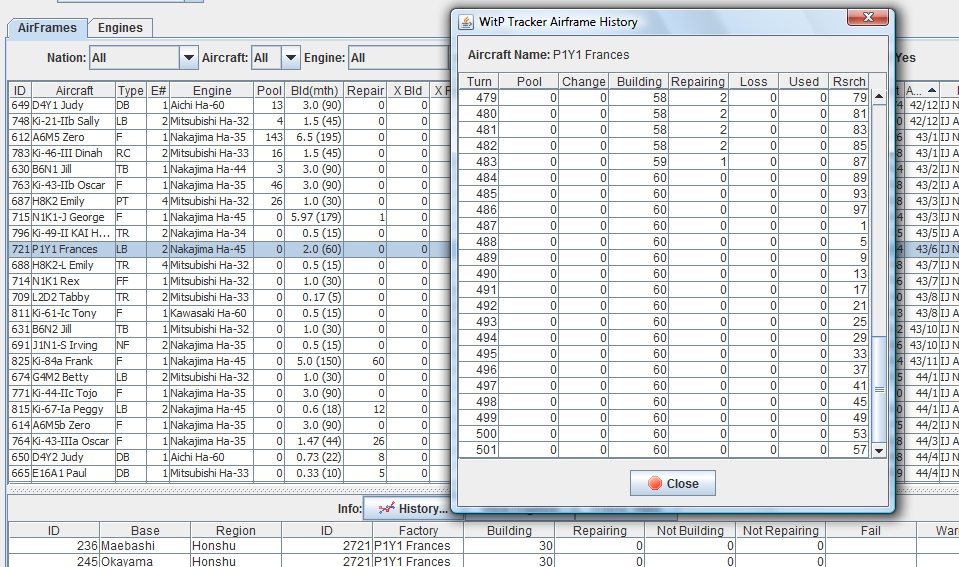This screenshot has width=959, height=567.
Task: Select the H8K2 Emily row
Action: (x=229, y=201)
